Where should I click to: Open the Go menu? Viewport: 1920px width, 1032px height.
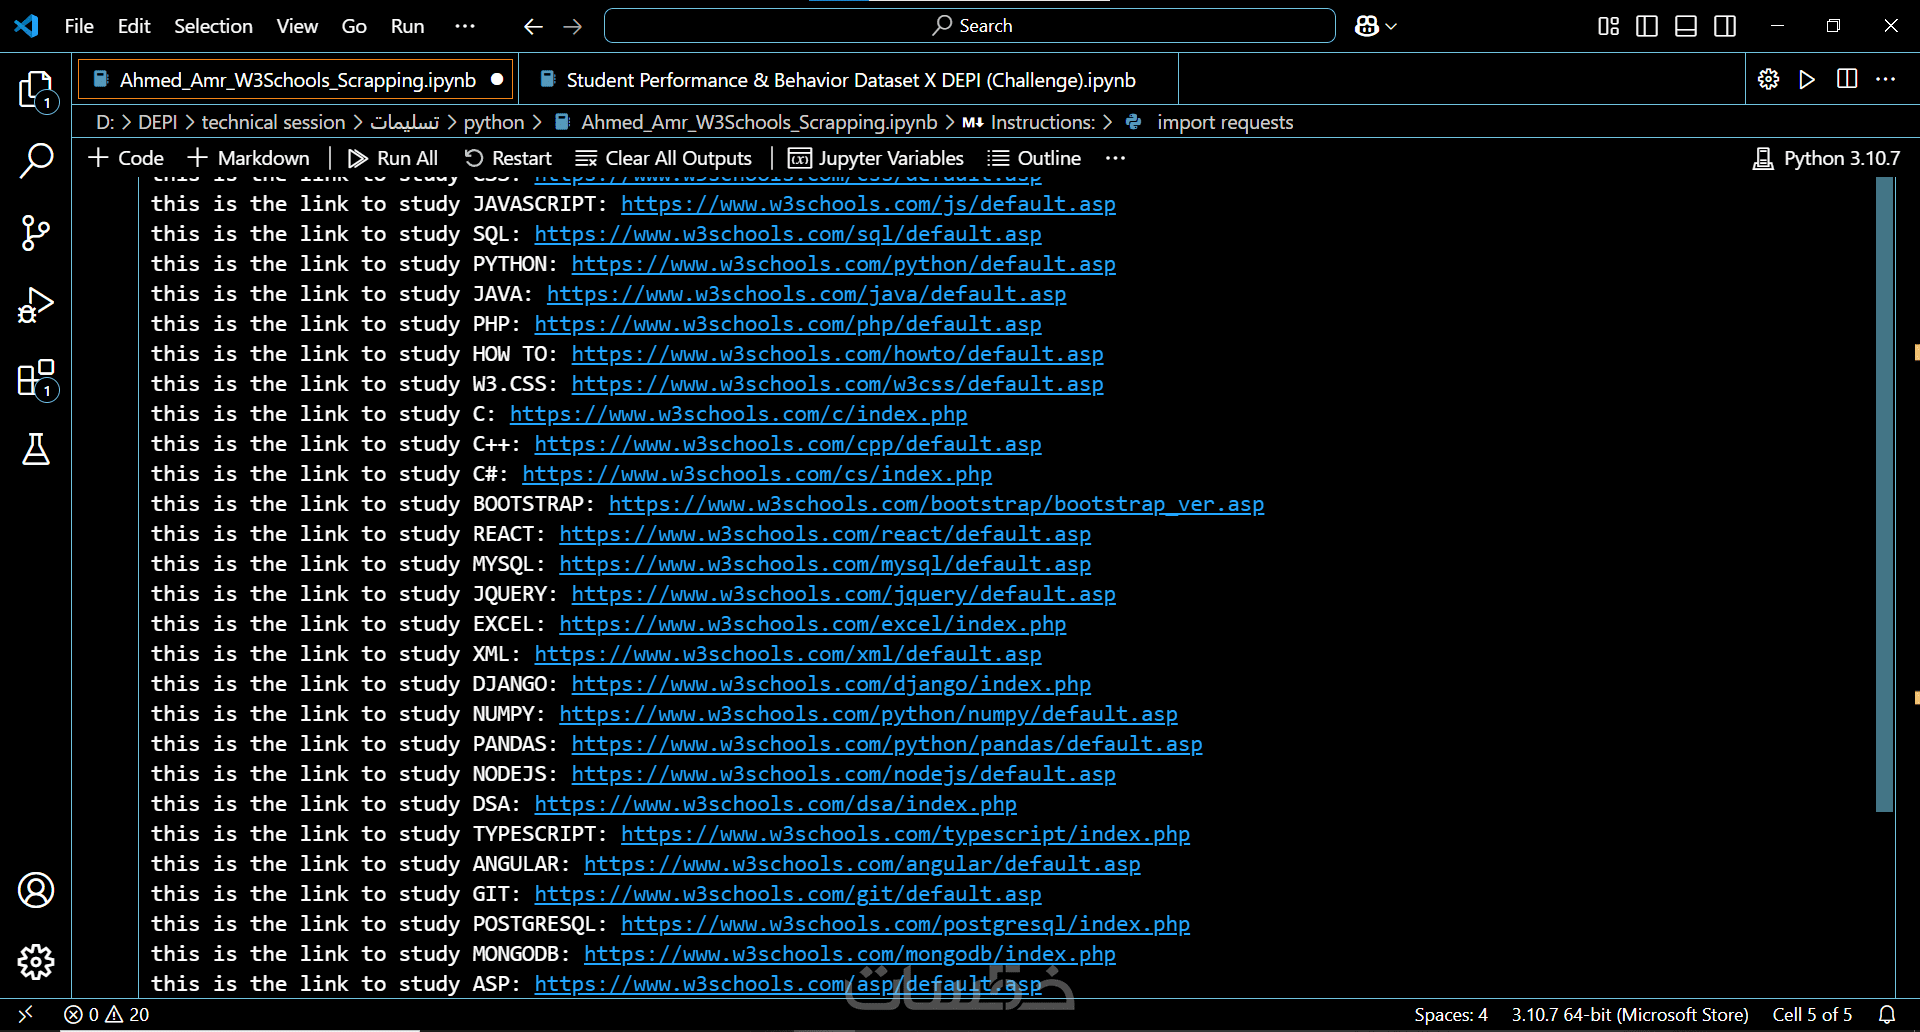(x=354, y=26)
